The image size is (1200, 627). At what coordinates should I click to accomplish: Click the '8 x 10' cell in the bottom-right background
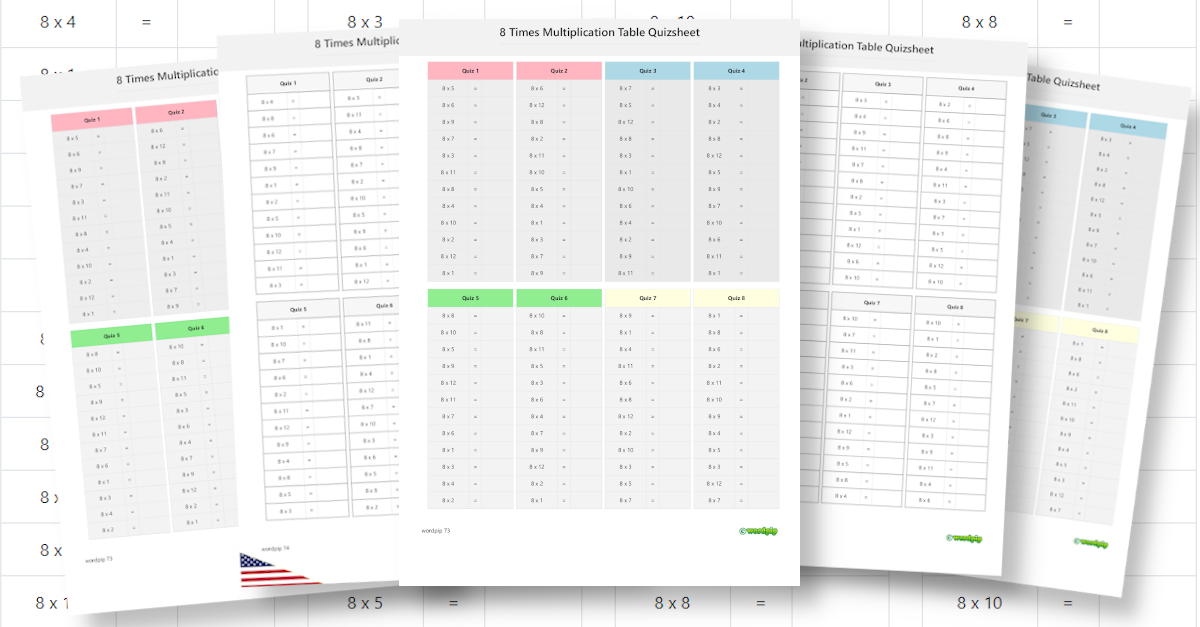[980, 603]
